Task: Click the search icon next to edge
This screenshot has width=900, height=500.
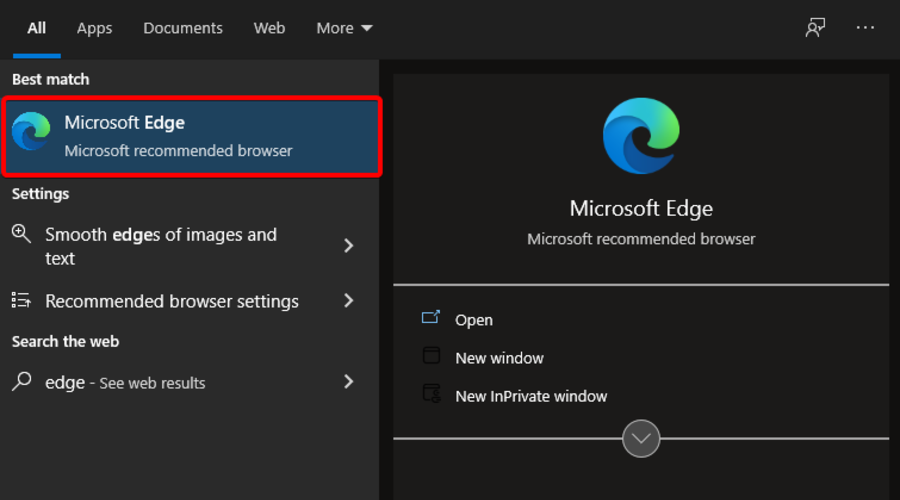Action: tap(22, 381)
